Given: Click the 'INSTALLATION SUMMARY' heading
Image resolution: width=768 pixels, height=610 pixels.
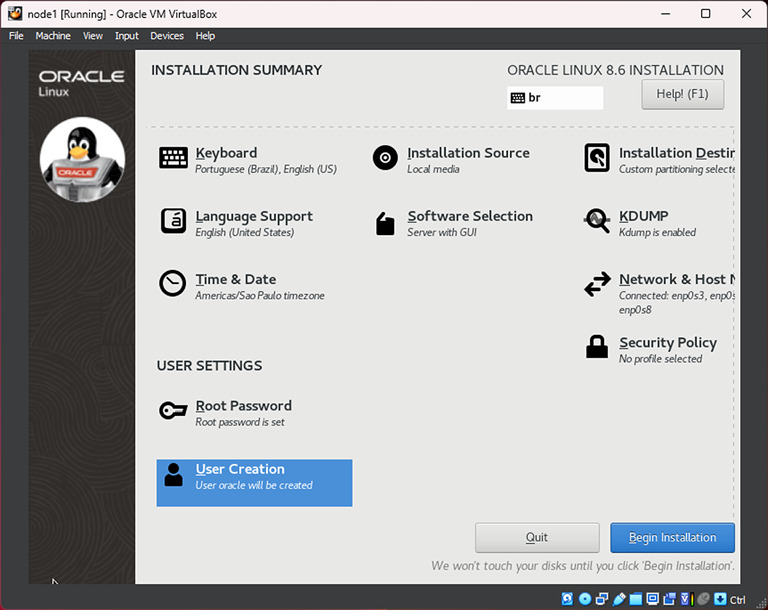Looking at the screenshot, I should [x=237, y=70].
